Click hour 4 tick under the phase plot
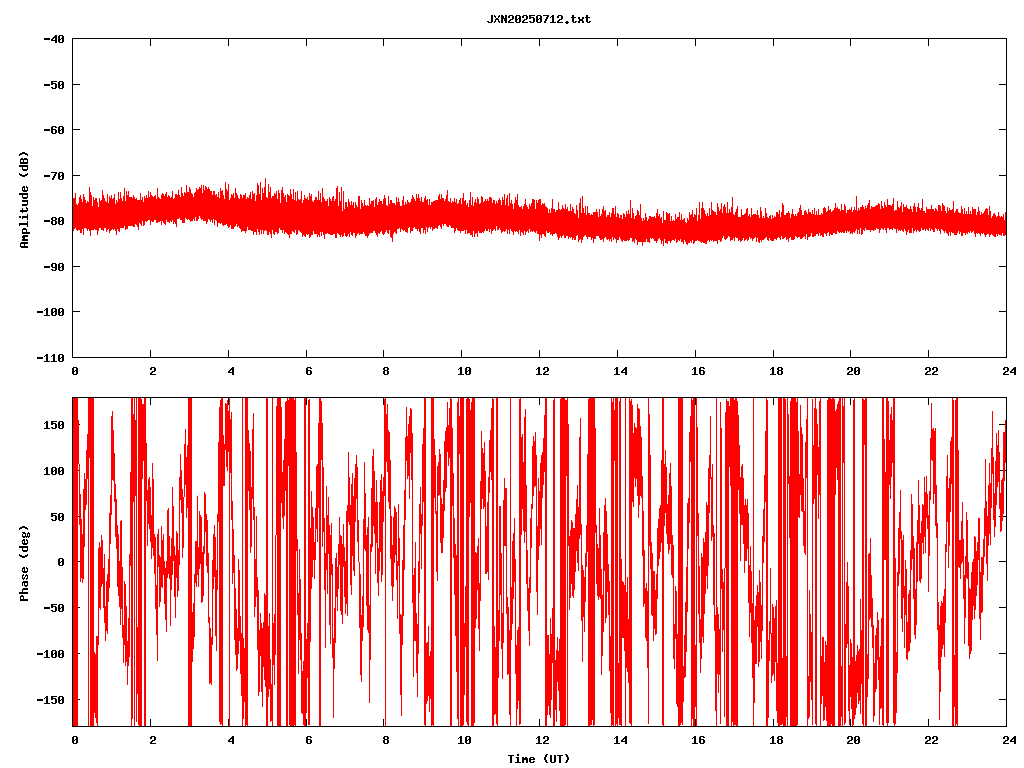This screenshot has height=768, width=1024. 231,741
